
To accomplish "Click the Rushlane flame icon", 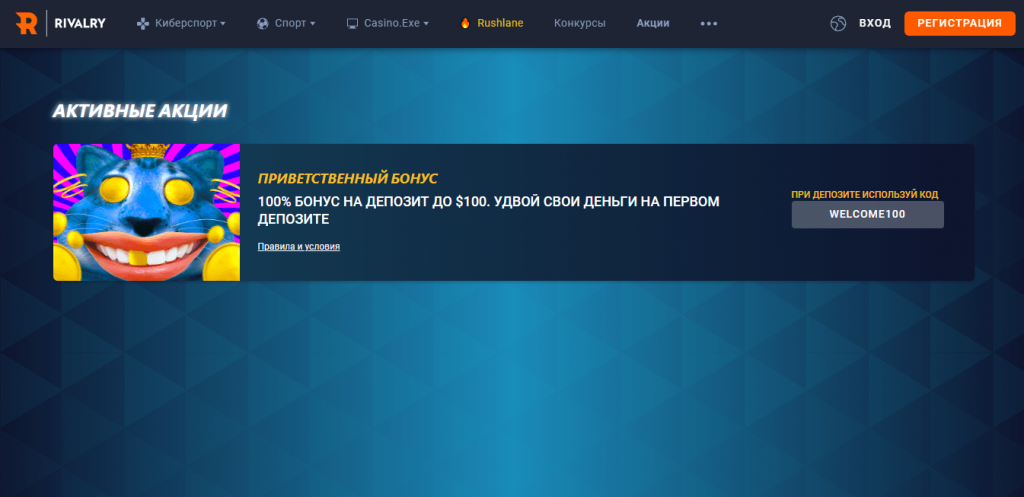I will pos(465,23).
